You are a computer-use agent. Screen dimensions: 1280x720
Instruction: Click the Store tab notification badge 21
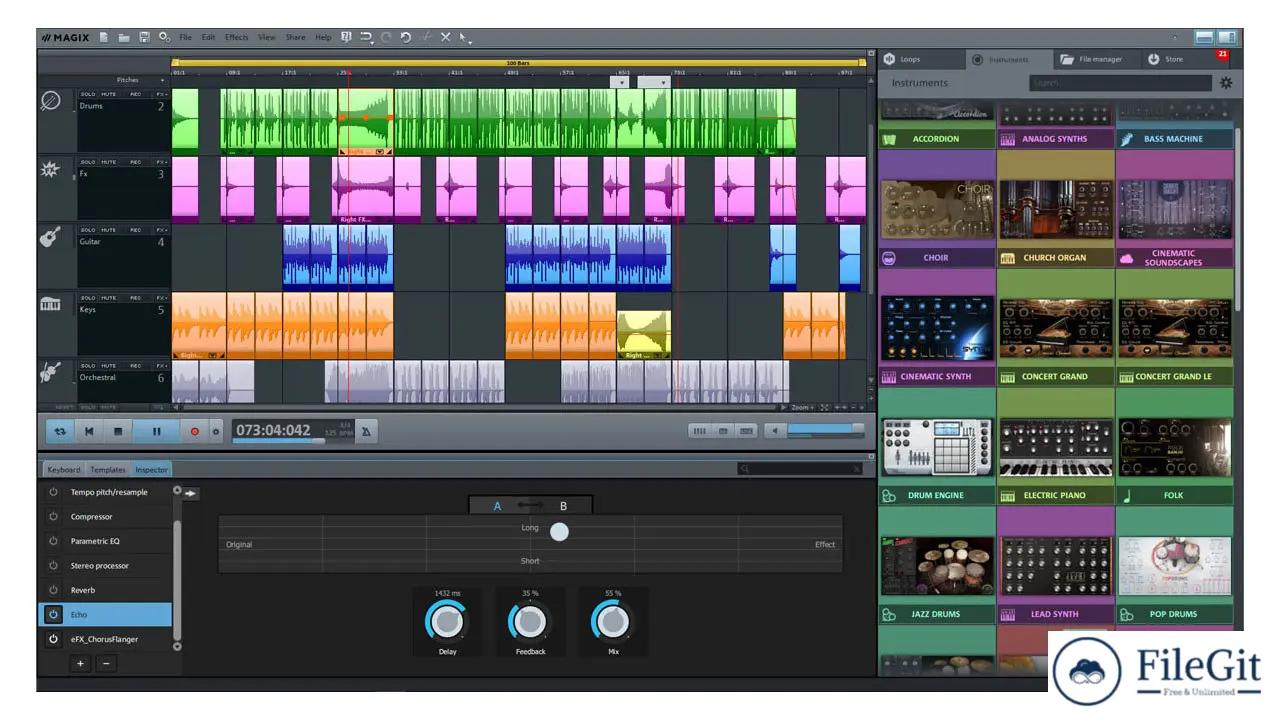tap(1222, 54)
